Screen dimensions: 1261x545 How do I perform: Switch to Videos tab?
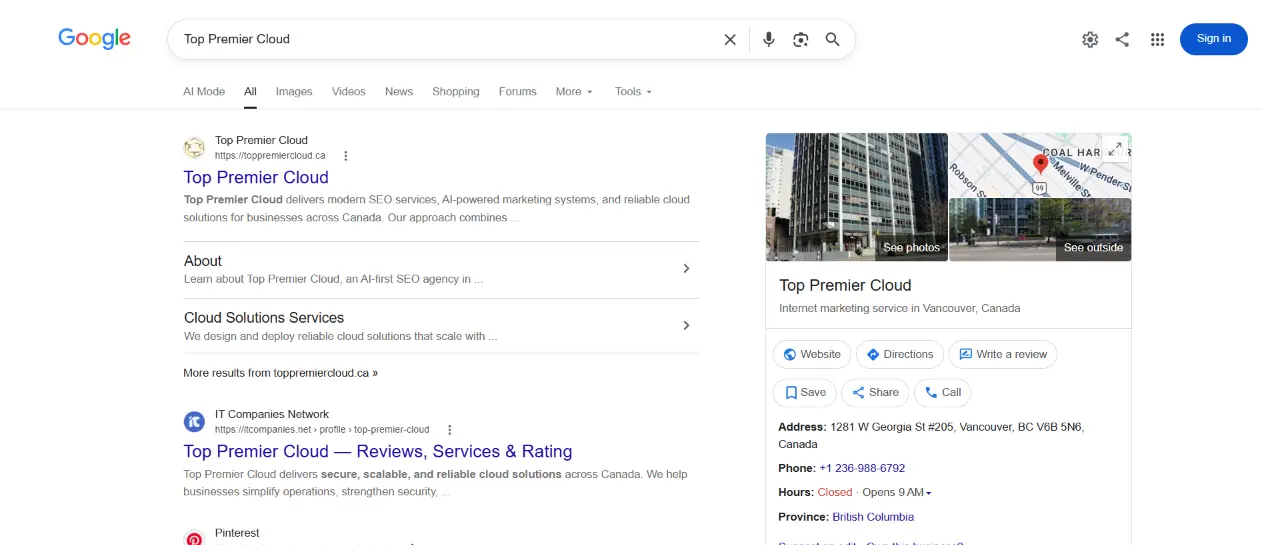coord(349,91)
